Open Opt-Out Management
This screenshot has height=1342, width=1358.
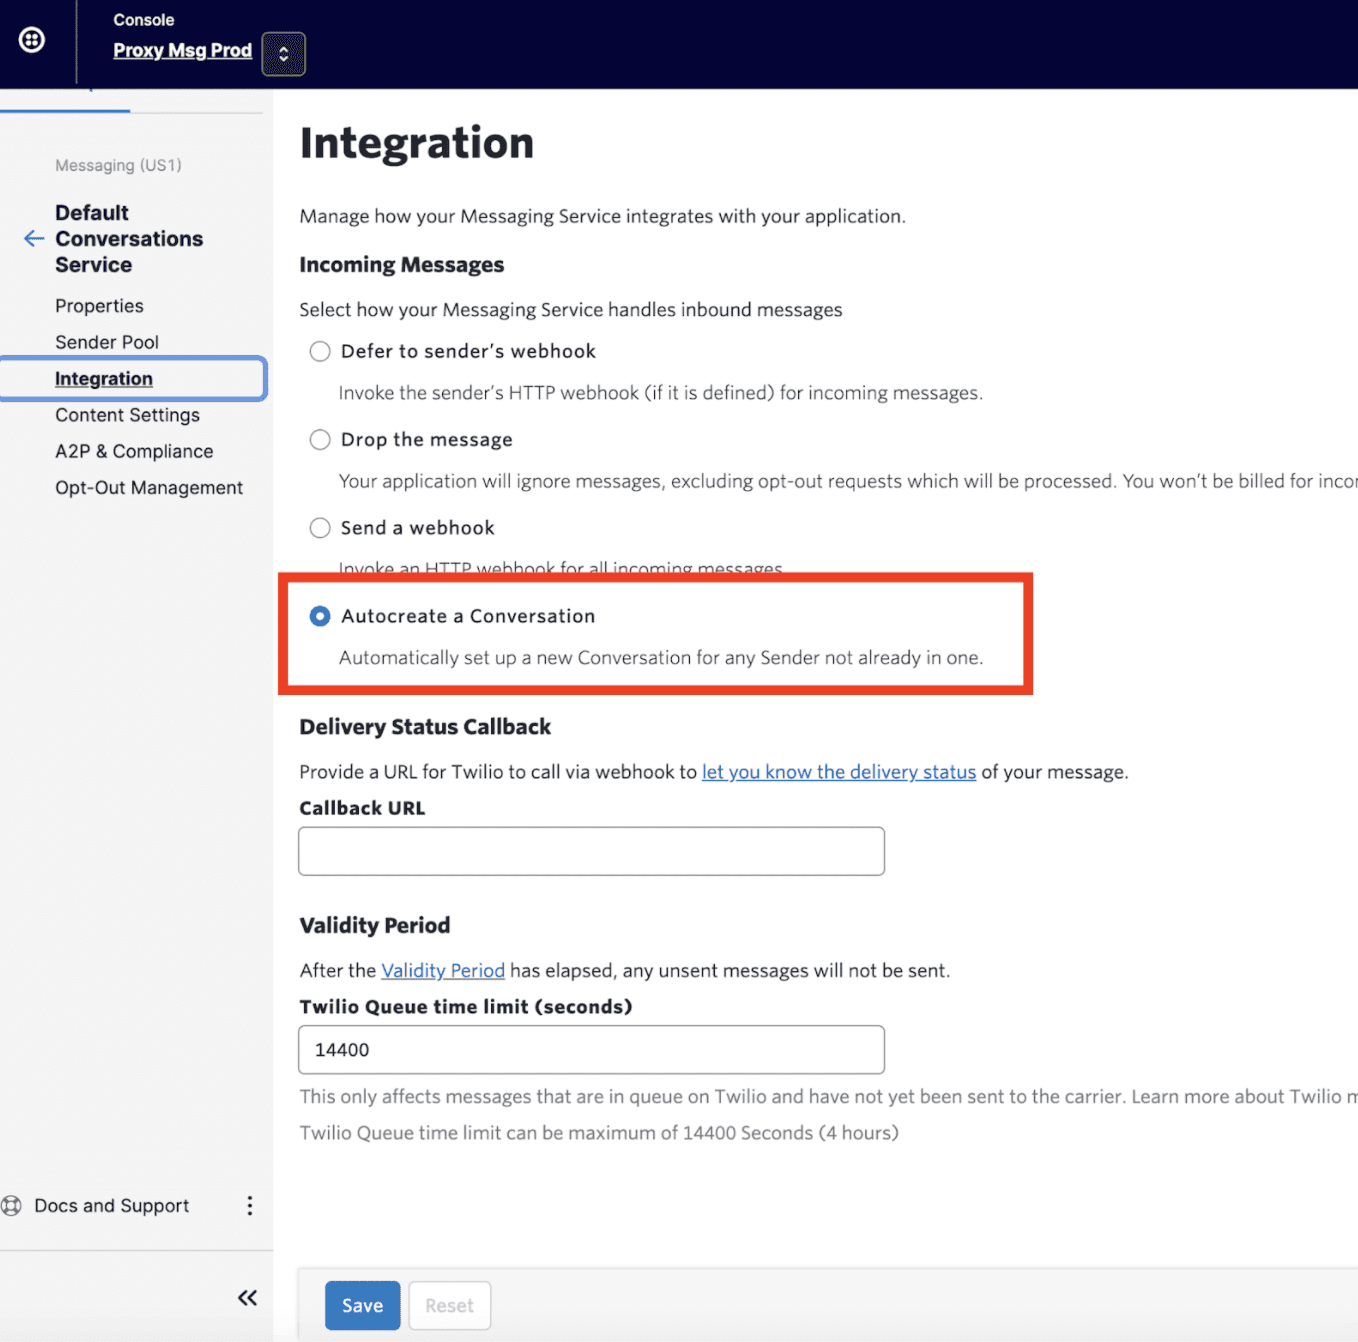point(148,487)
